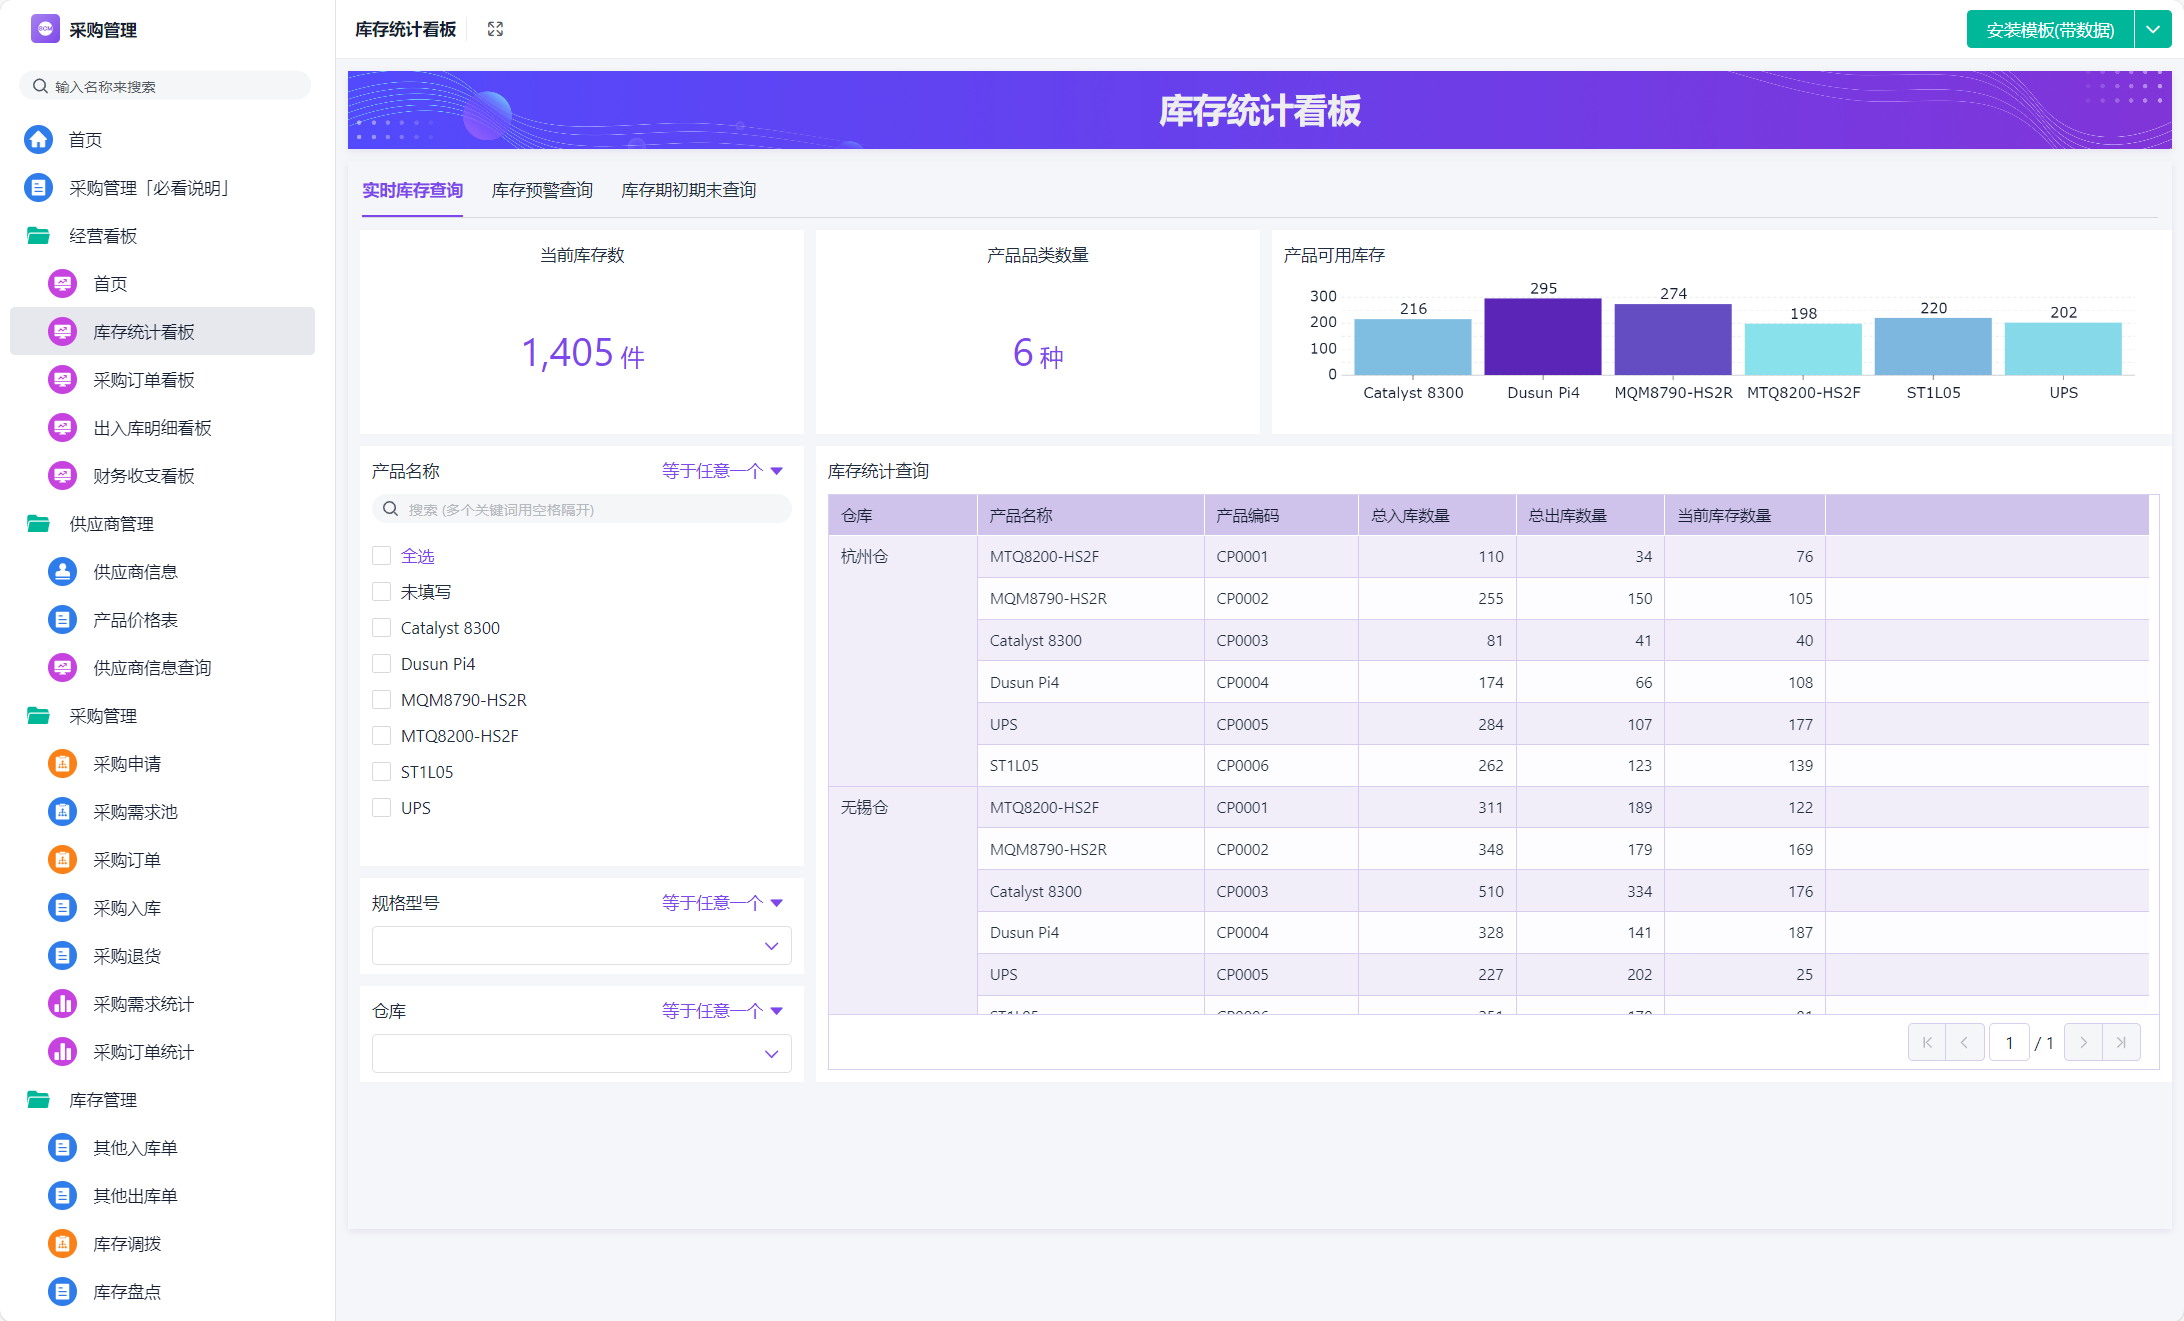Click the fullscreen expand icon beside title
The height and width of the screenshot is (1321, 2184).
click(x=495, y=29)
